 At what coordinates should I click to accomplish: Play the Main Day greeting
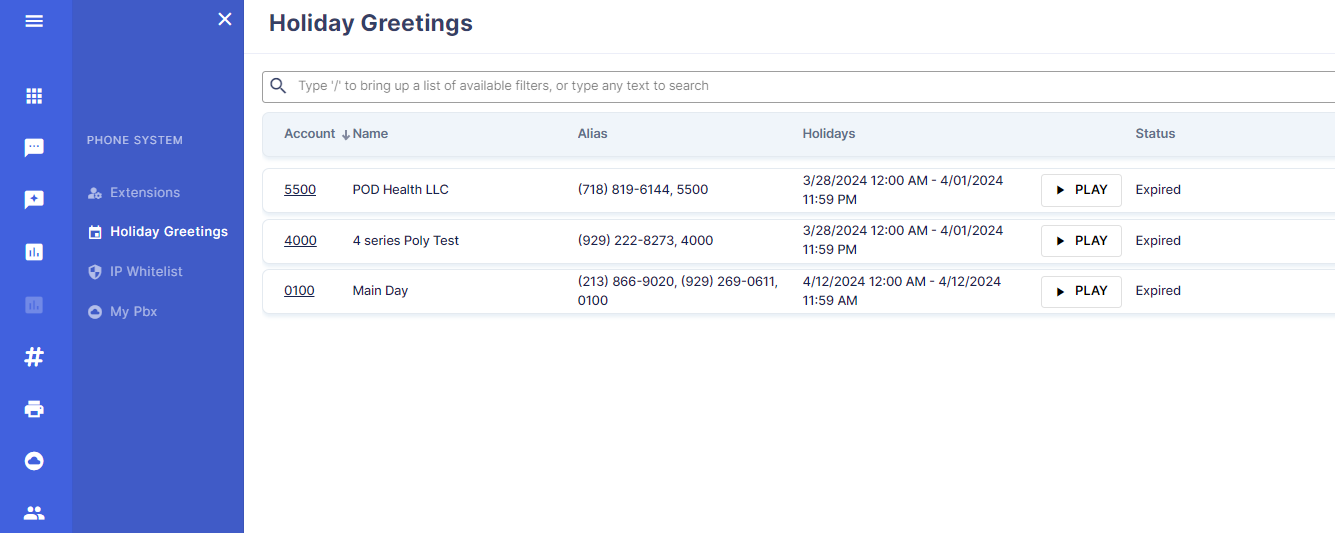click(x=1081, y=291)
